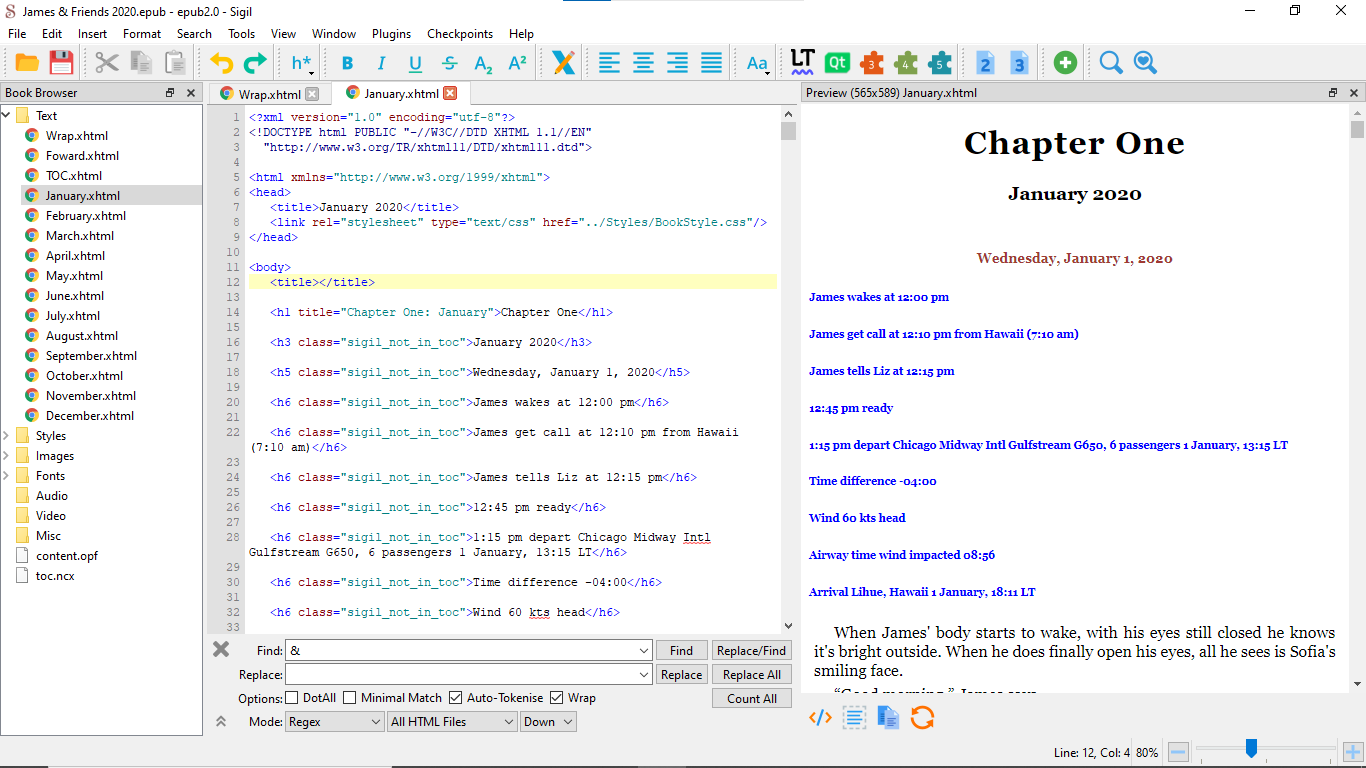Viewport: 1366px width, 768px height.
Task: Click the green plus Add icon
Action: [x=1065, y=63]
